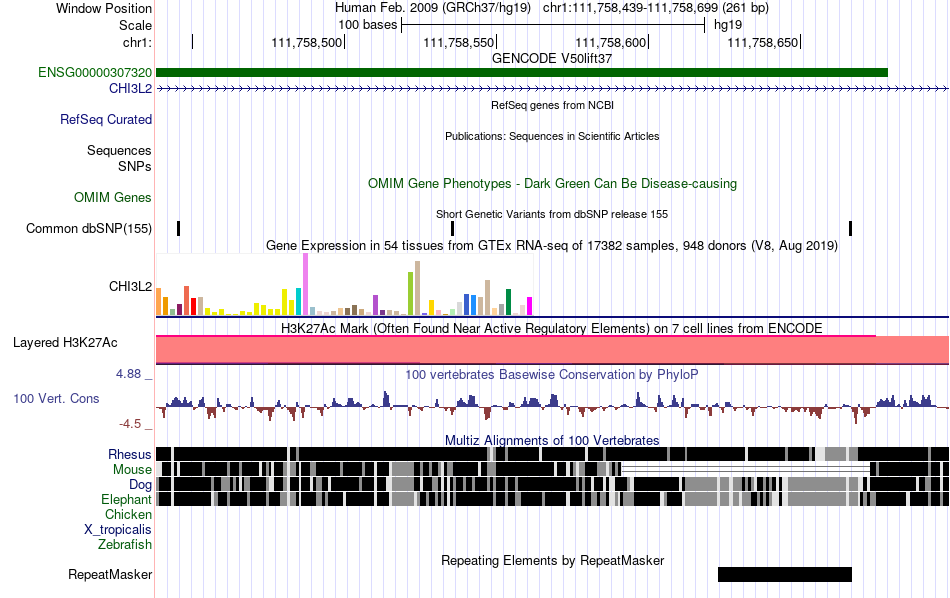
Task: Click the rightmost dbSNP variant marker
Action: [851, 228]
